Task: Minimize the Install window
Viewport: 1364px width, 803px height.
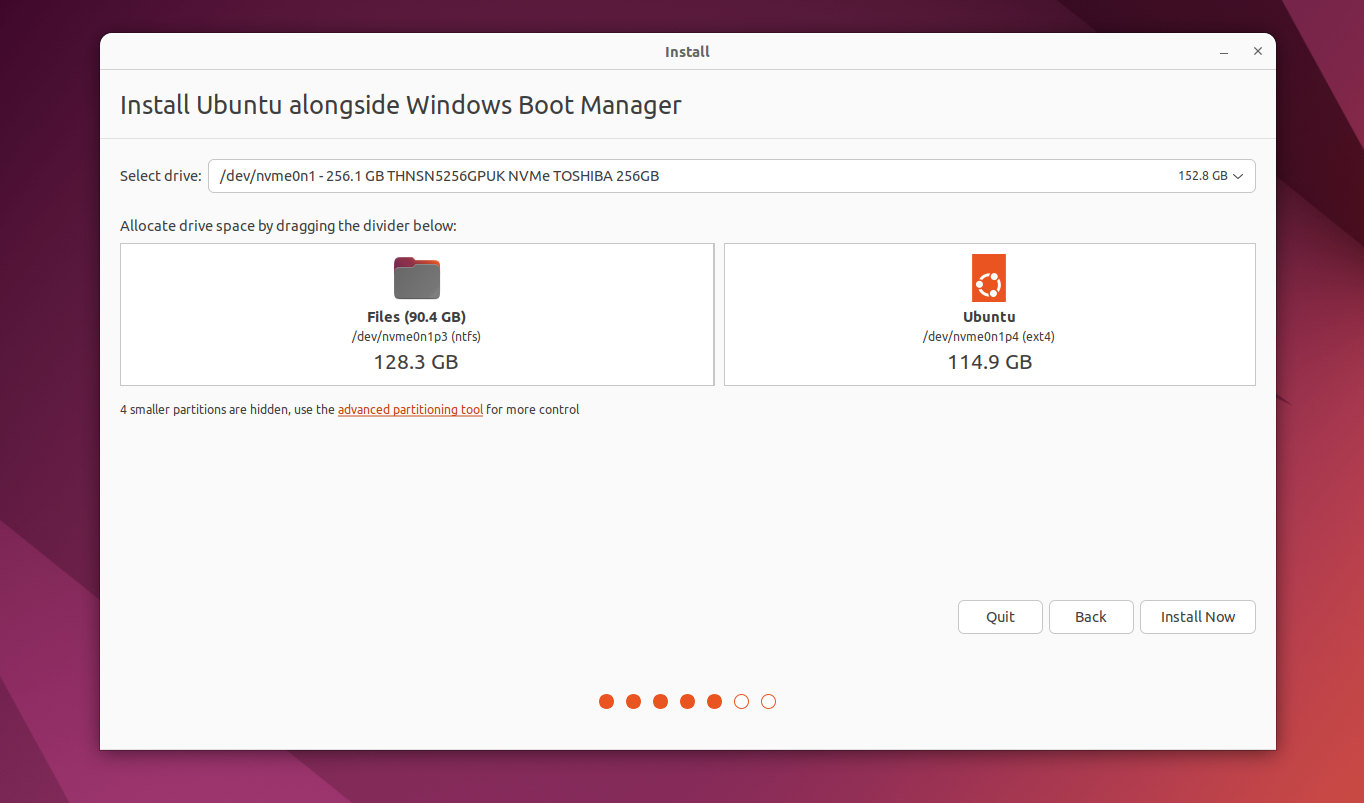Action: (1223, 51)
